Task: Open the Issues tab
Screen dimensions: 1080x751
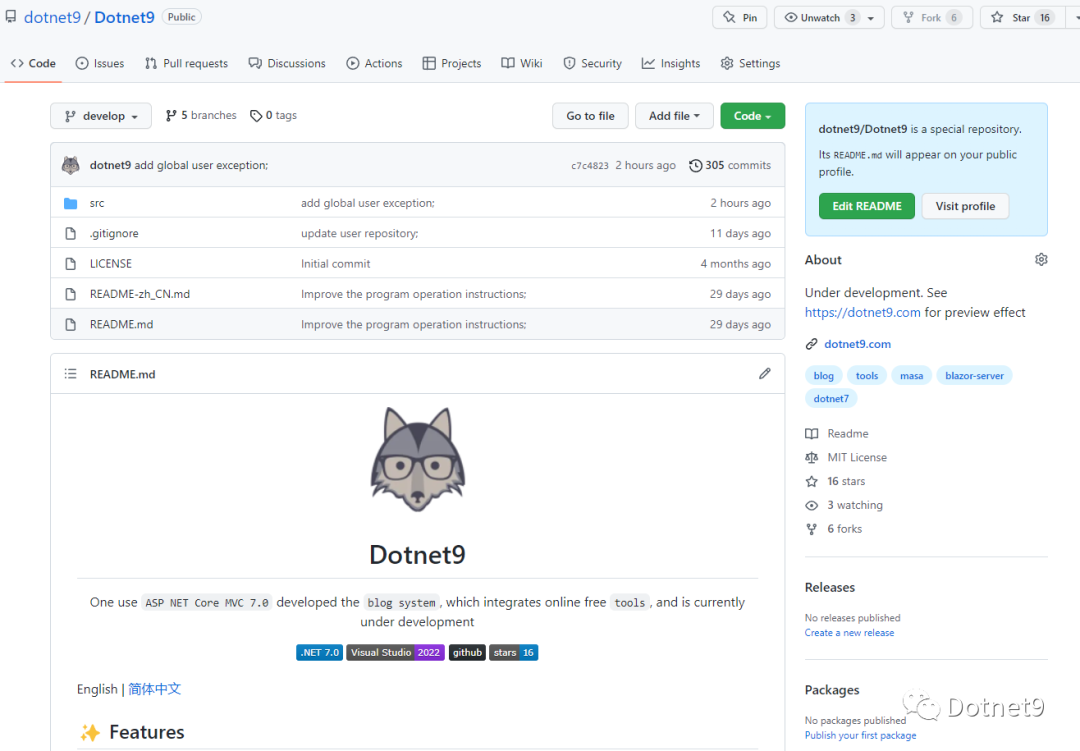Action: [x=100, y=63]
